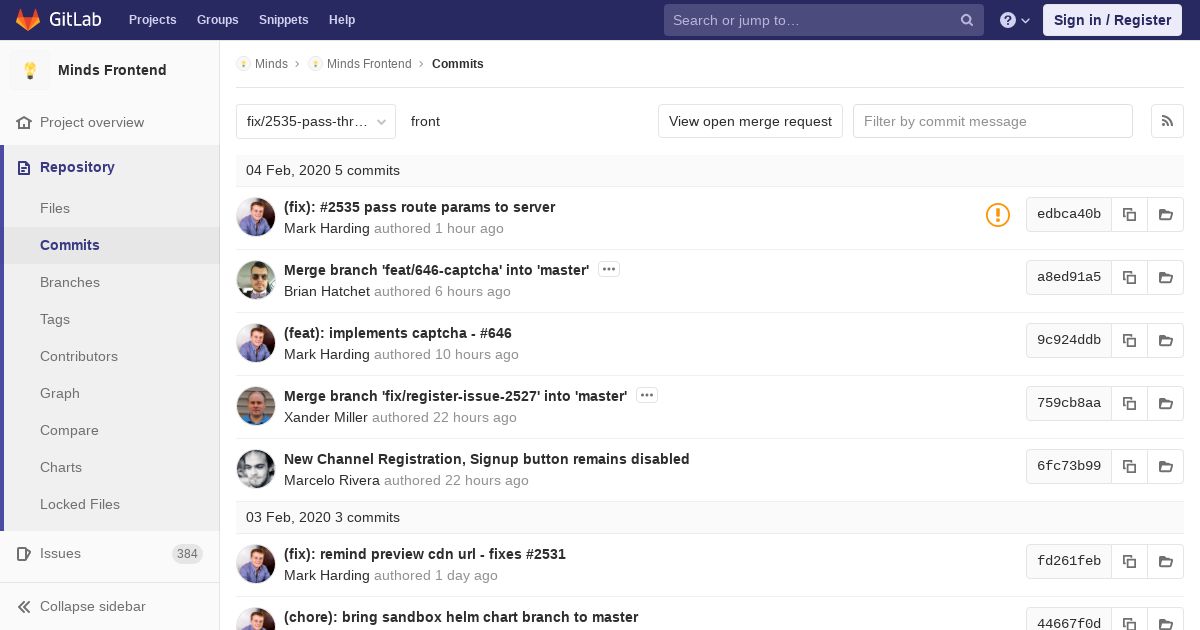Click the search magnifier icon
The width and height of the screenshot is (1200, 630).
click(966, 20)
